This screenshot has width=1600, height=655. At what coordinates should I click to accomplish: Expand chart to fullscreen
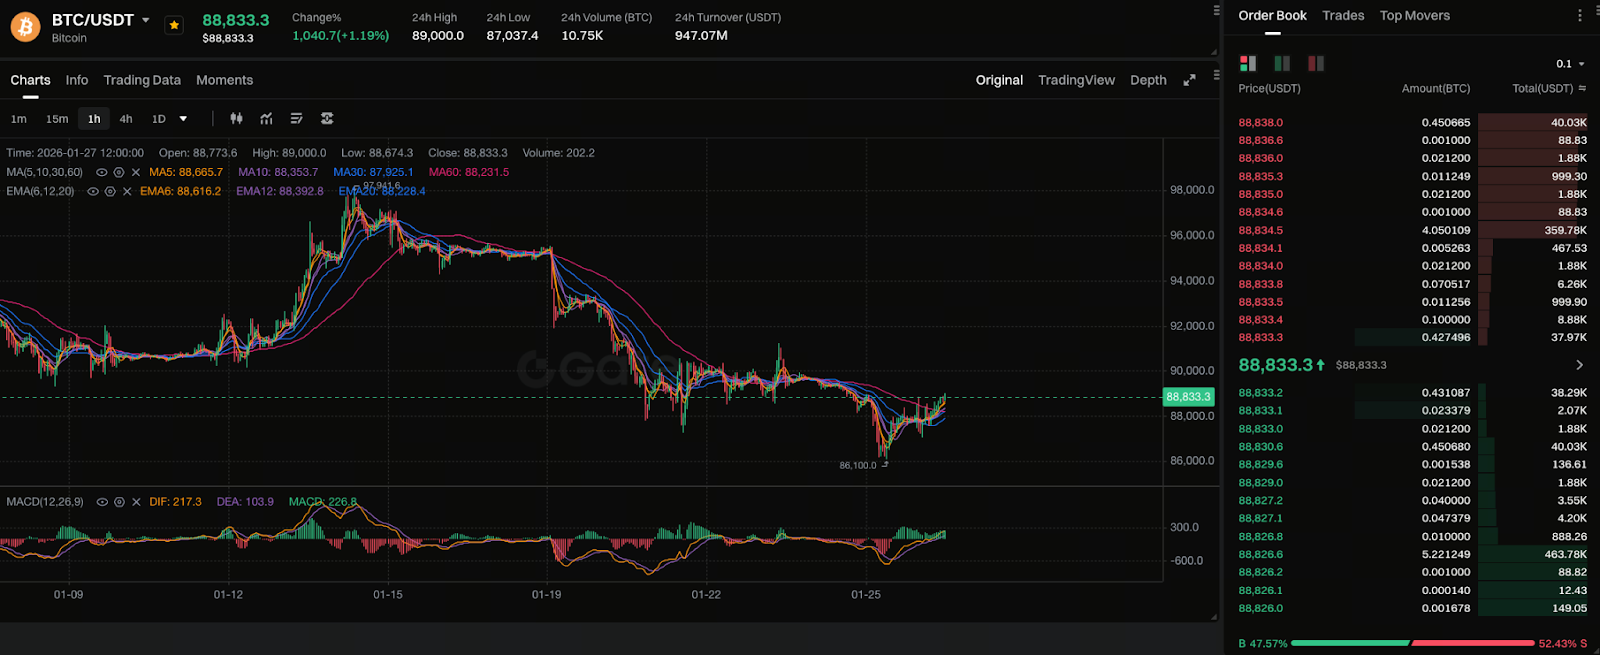coord(1189,80)
